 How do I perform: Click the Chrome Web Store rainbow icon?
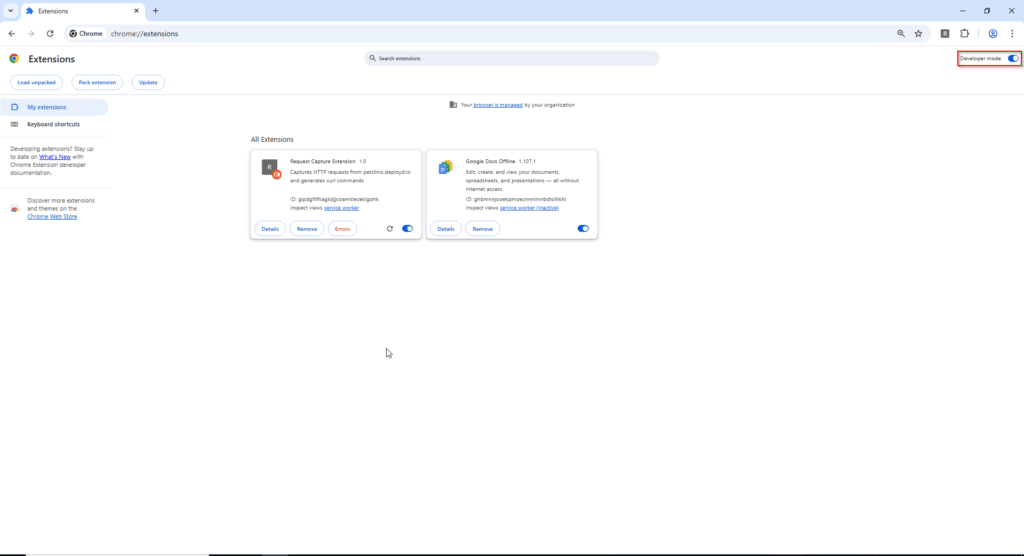pyautogui.click(x=14, y=208)
